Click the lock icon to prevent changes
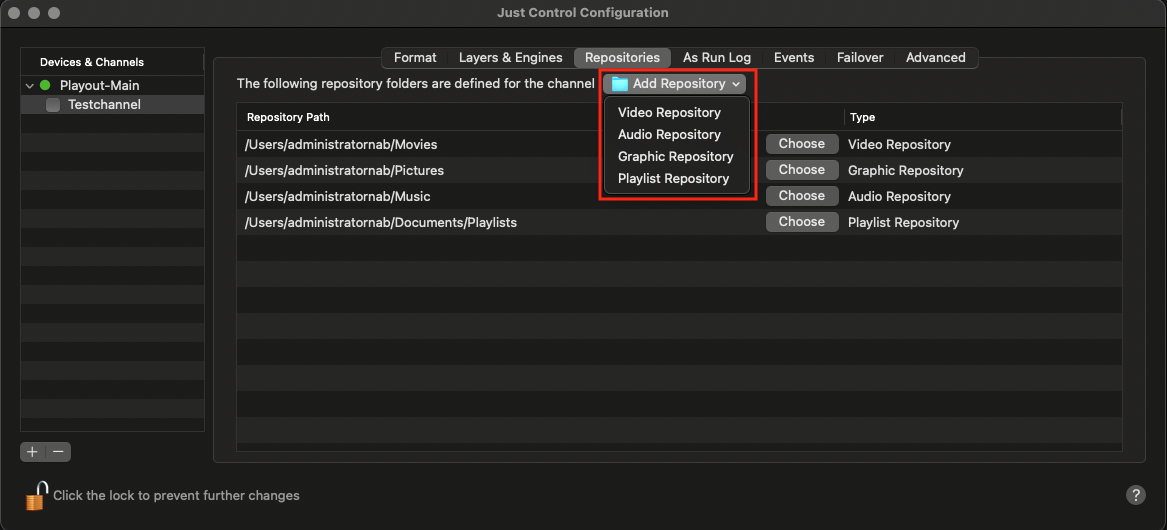This screenshot has height=530, width=1167. (x=36, y=496)
